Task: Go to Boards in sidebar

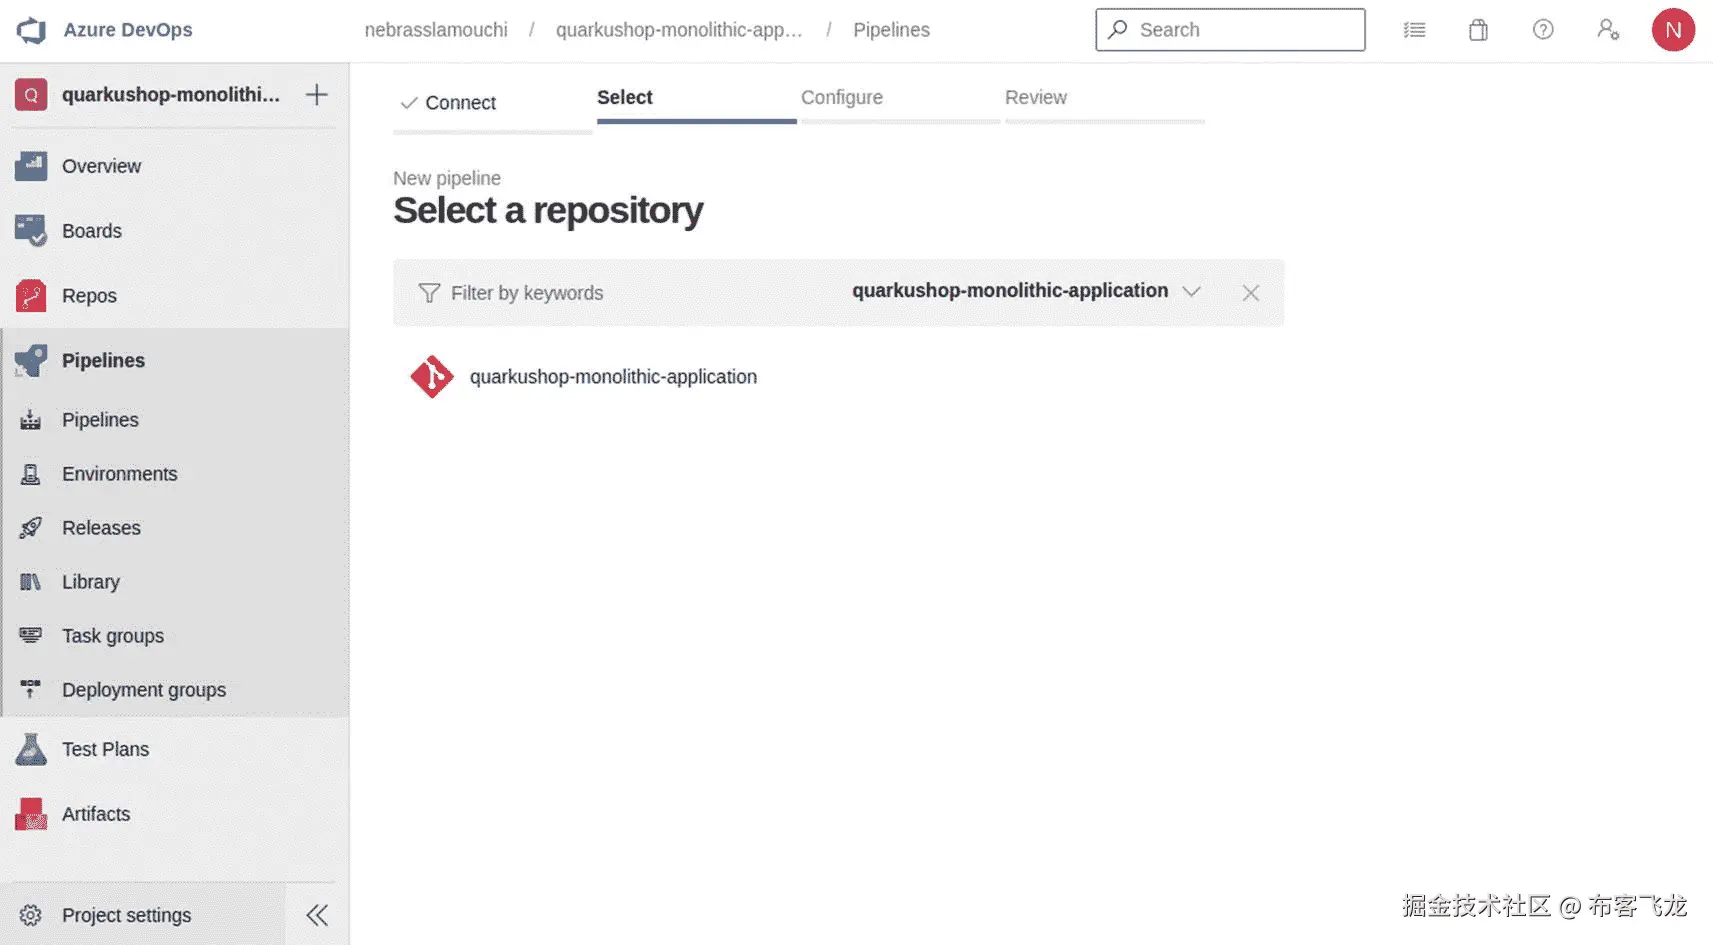Action: pos(91,231)
